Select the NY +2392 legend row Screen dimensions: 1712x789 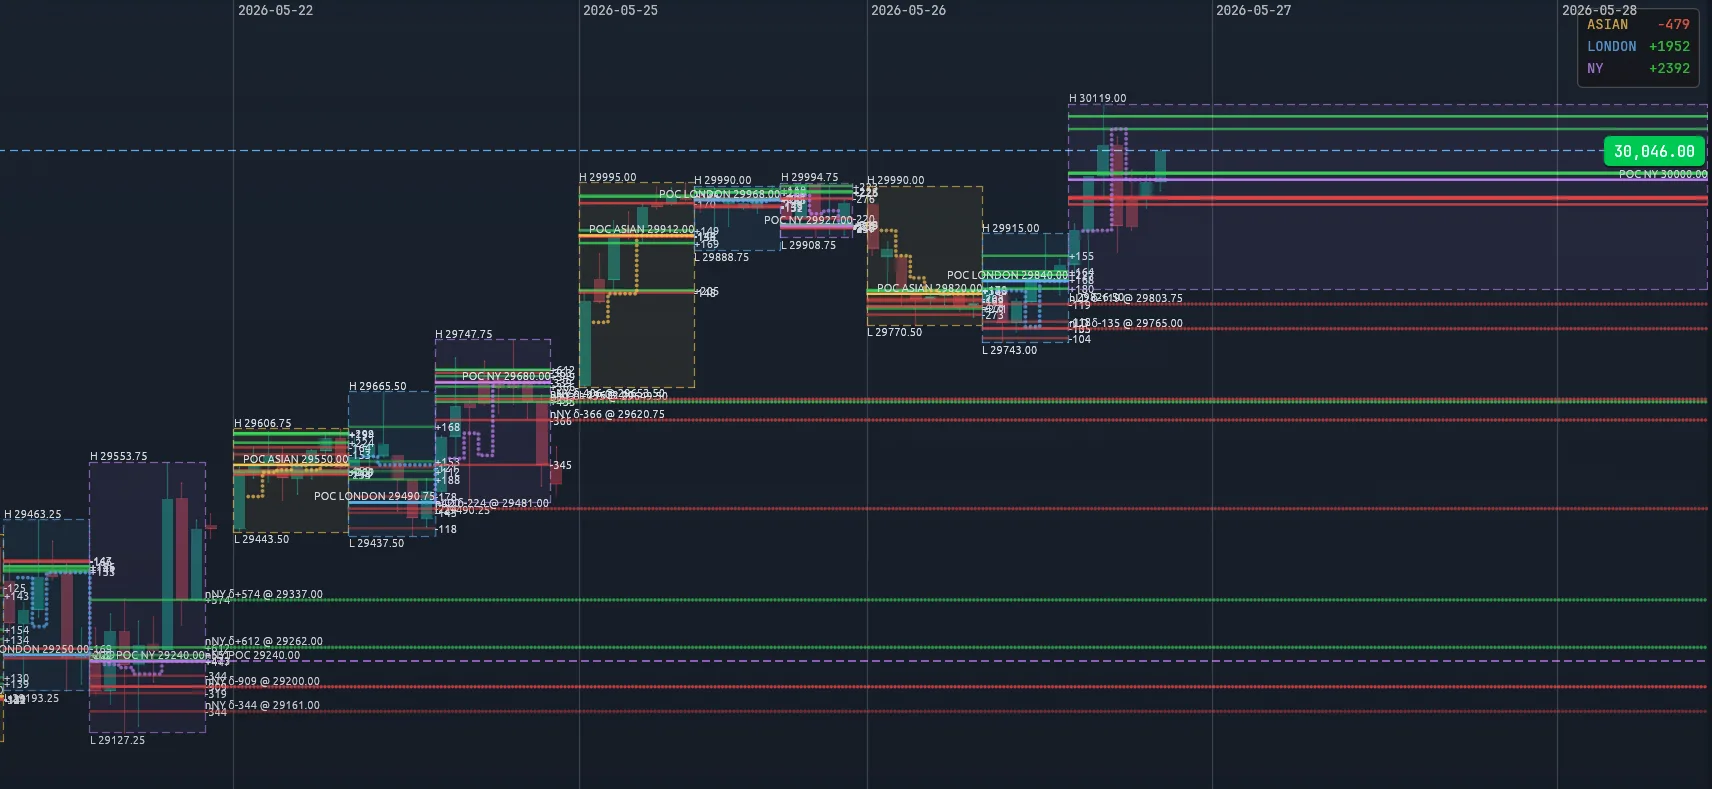pos(1638,68)
